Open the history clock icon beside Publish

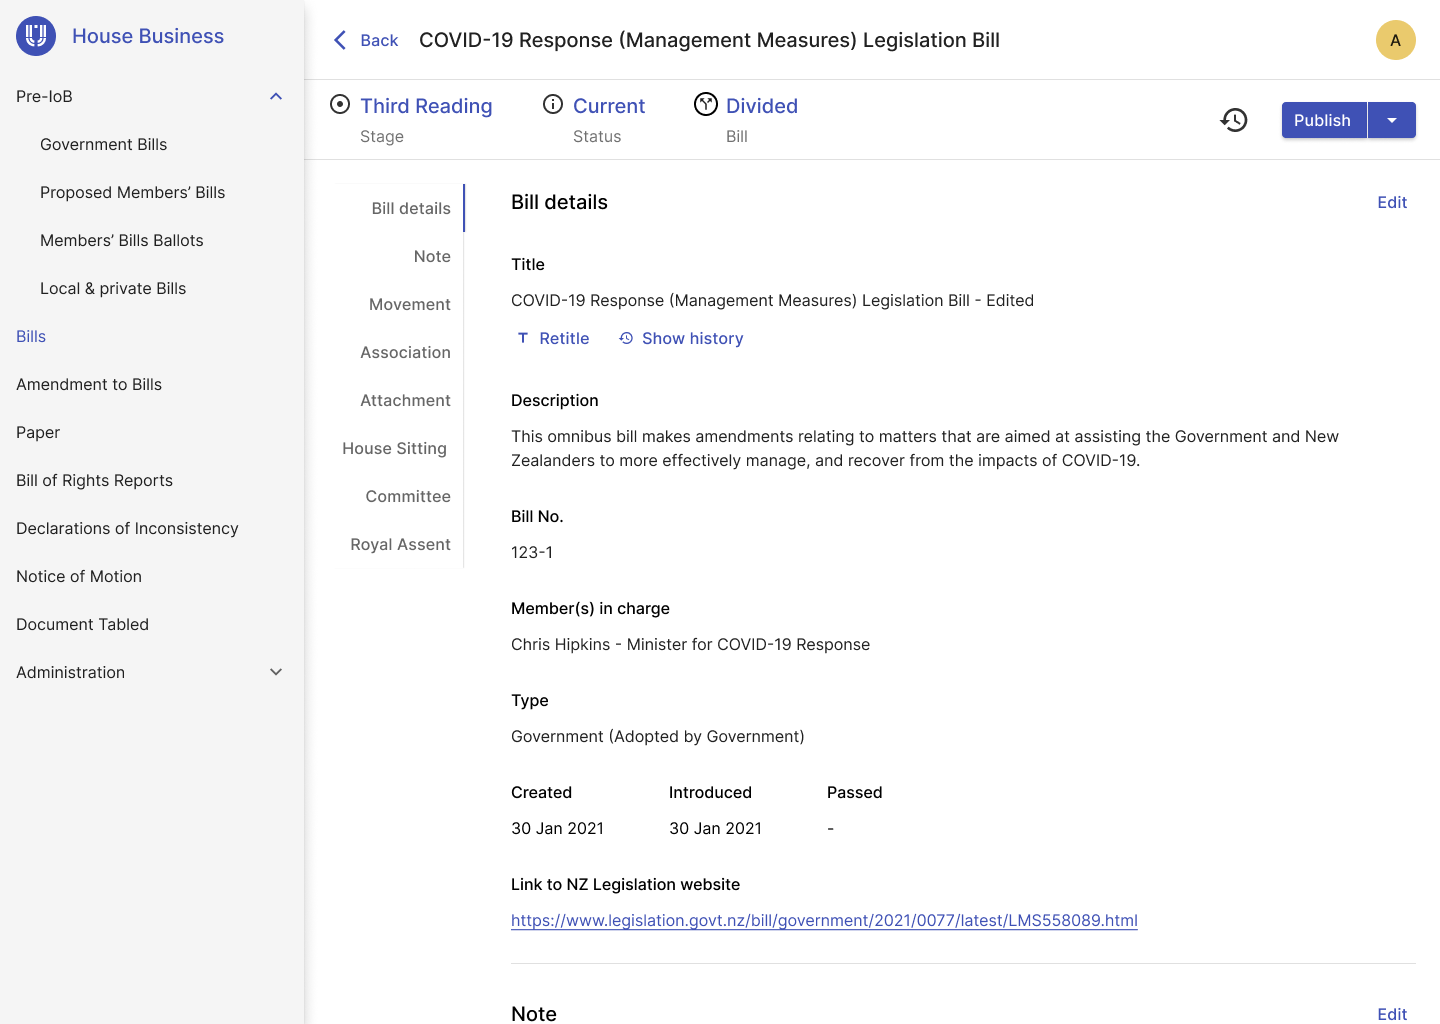[1234, 120]
